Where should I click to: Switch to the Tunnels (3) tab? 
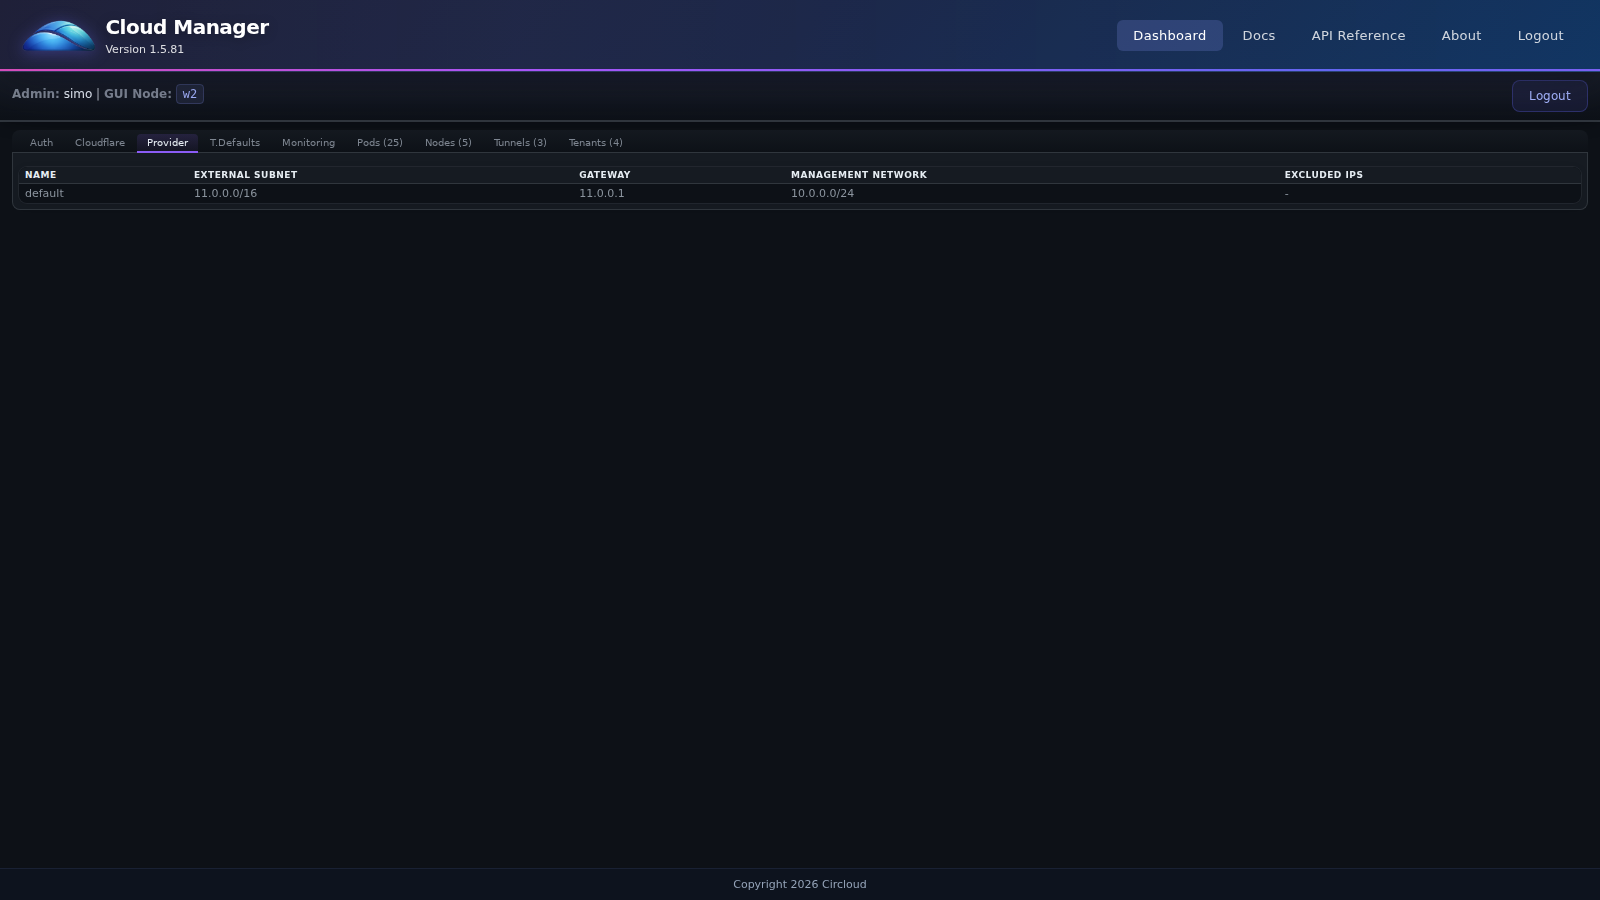519,142
